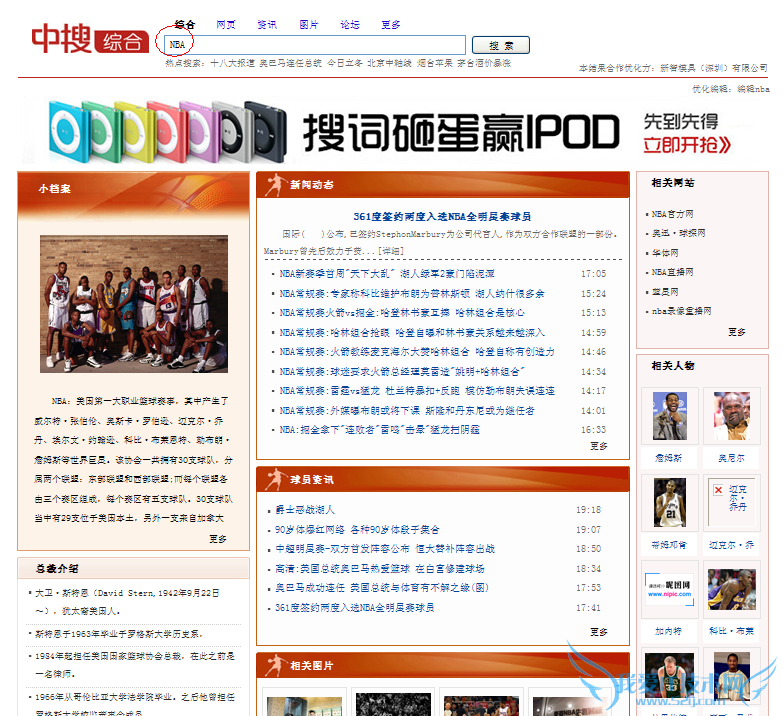Open the 蒂姆邓肯 player photo
This screenshot has width=783, height=716.
[x=669, y=504]
